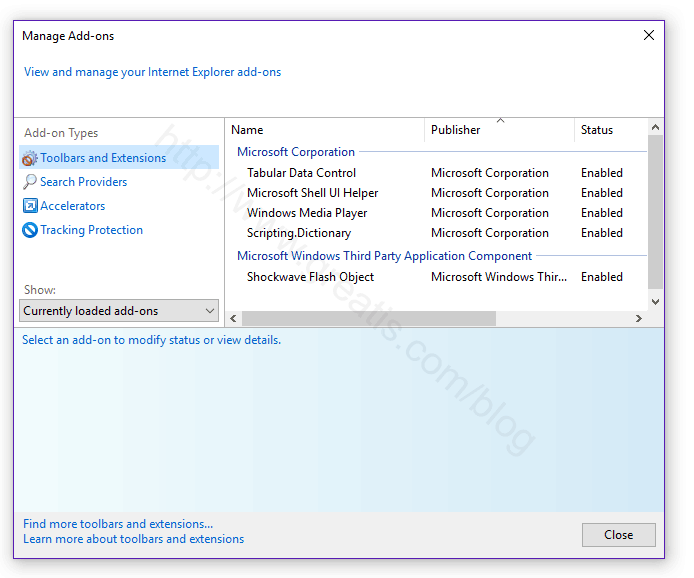Image resolution: width=694 pixels, height=578 pixels.
Task: Click the Accelerators icon
Action: (x=30, y=206)
